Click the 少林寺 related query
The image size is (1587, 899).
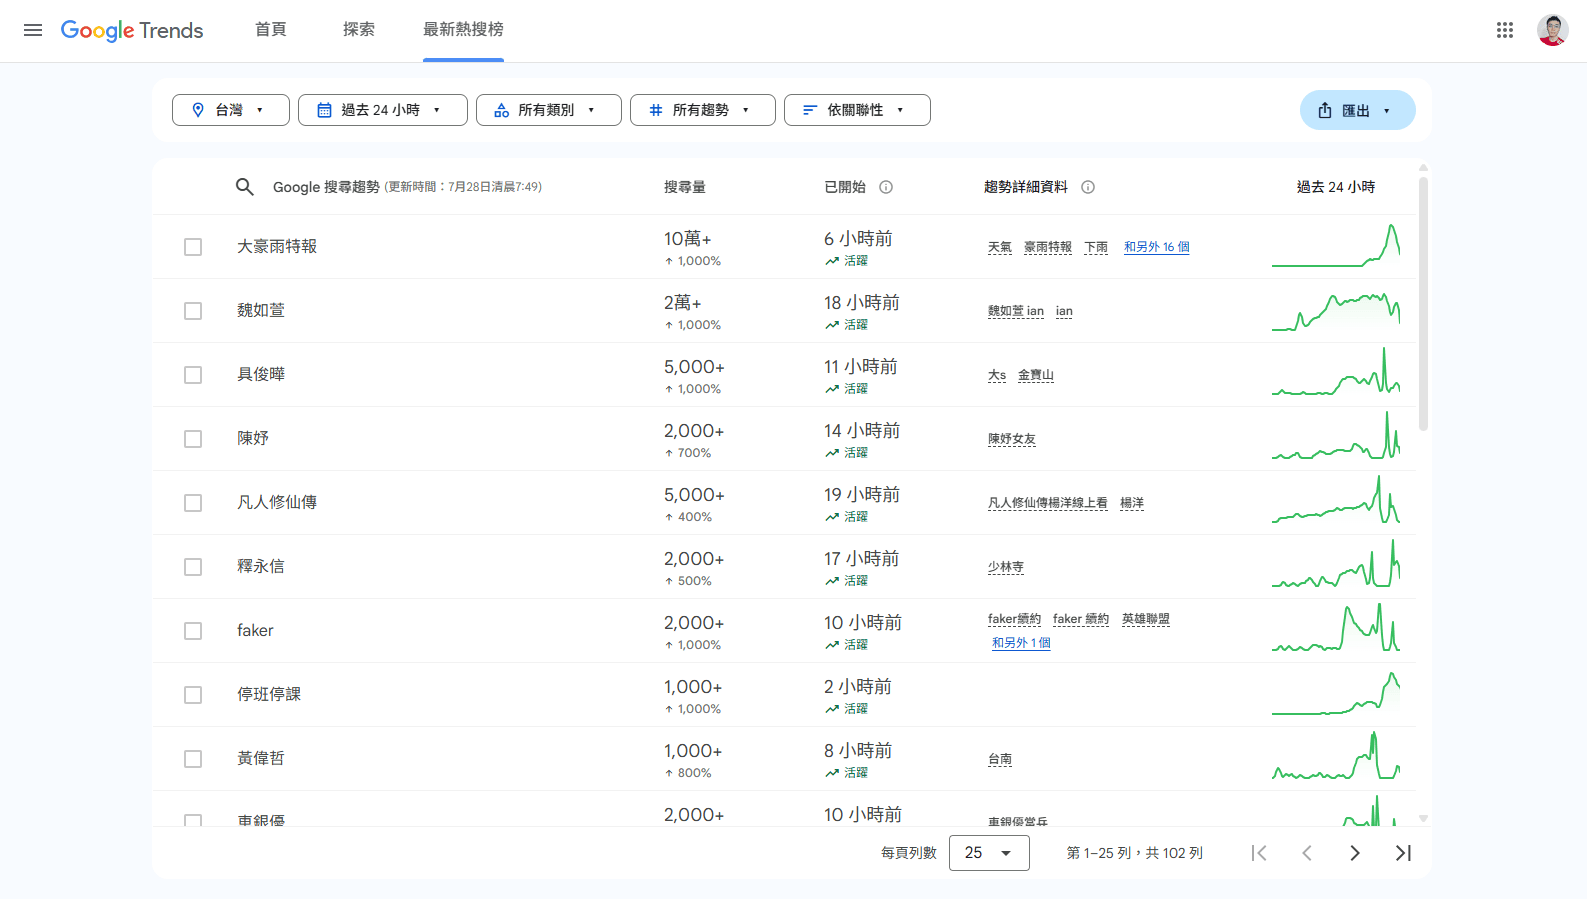tap(1006, 567)
